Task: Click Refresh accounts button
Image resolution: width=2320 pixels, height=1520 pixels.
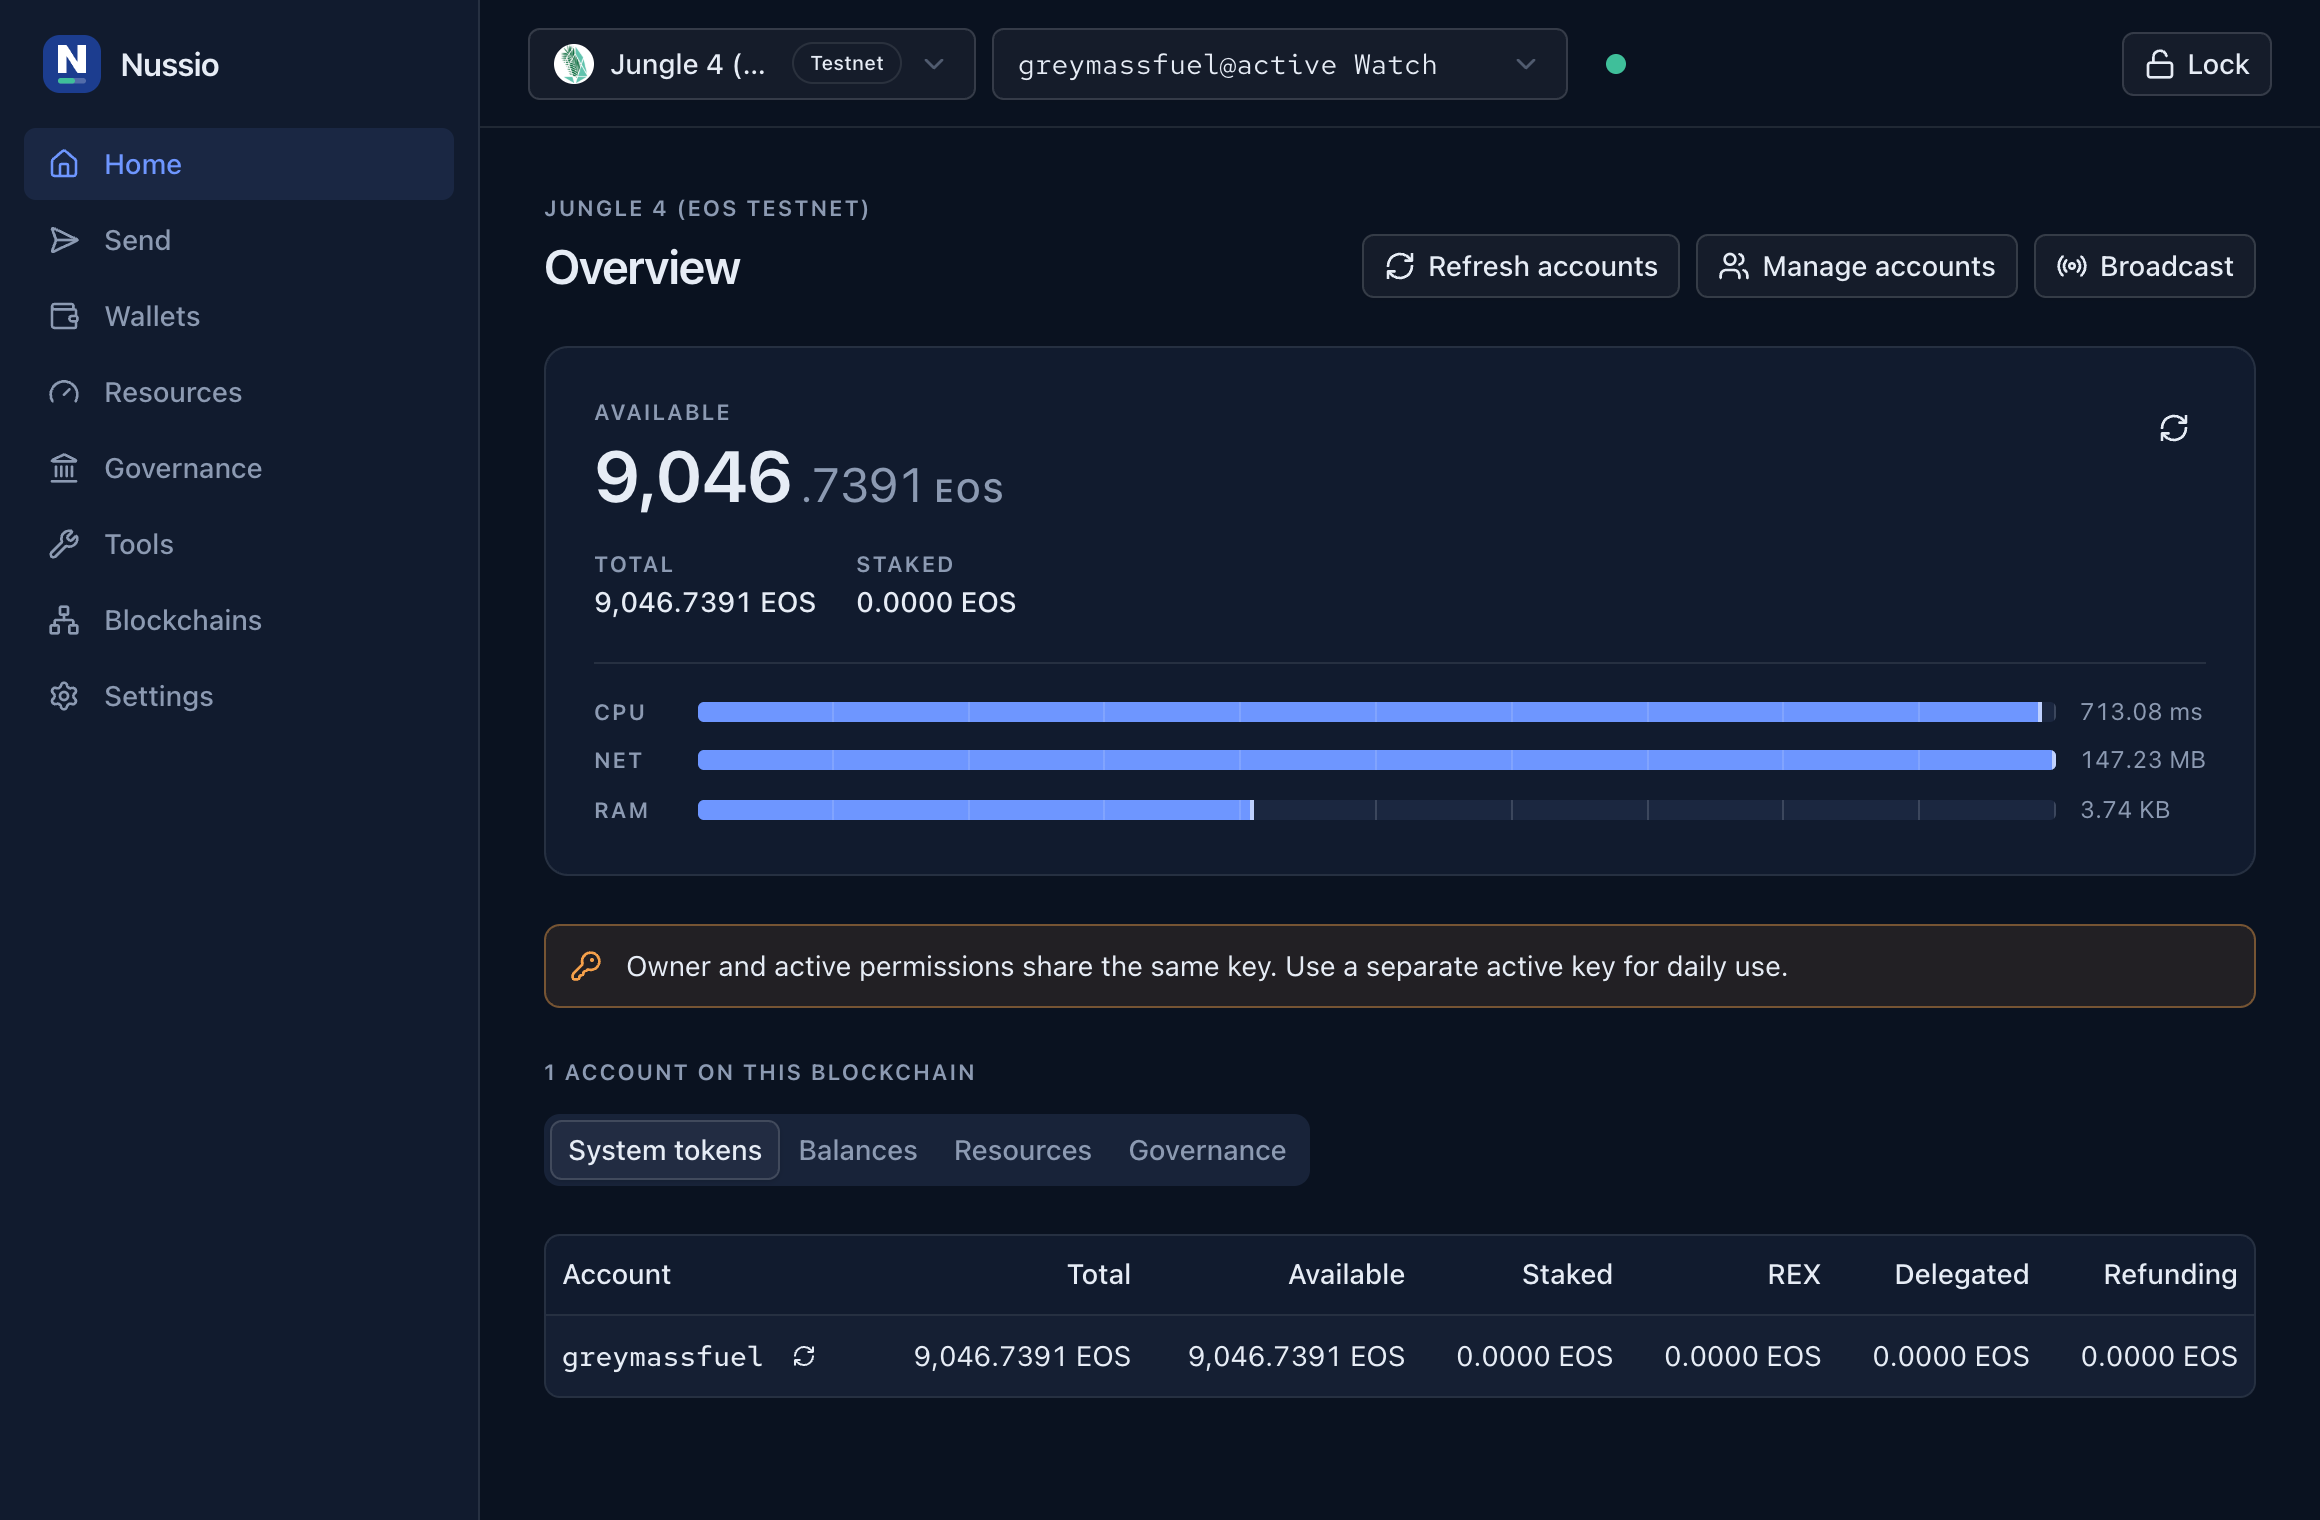Action: pos(1521,266)
